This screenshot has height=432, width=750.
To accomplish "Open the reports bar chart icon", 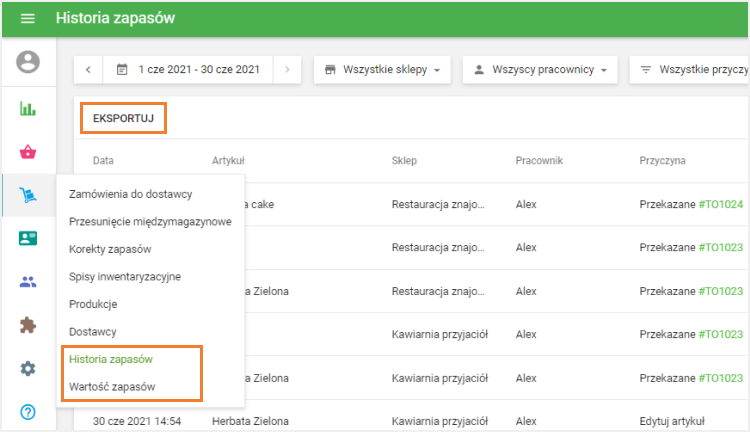I will tap(28, 109).
